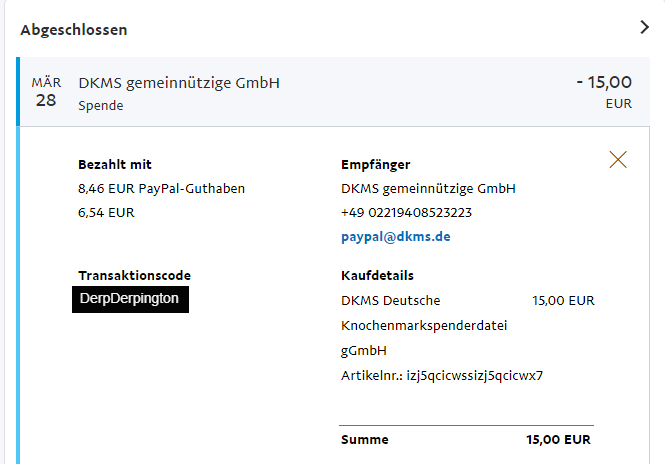Close the transaction details panel
The width and height of the screenshot is (665, 464).
pyautogui.click(x=618, y=160)
